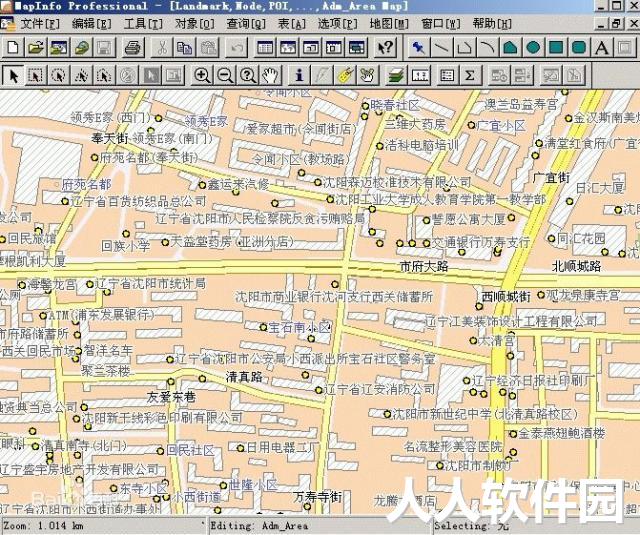
Task: Select the Label tag tool
Action: coord(345,75)
